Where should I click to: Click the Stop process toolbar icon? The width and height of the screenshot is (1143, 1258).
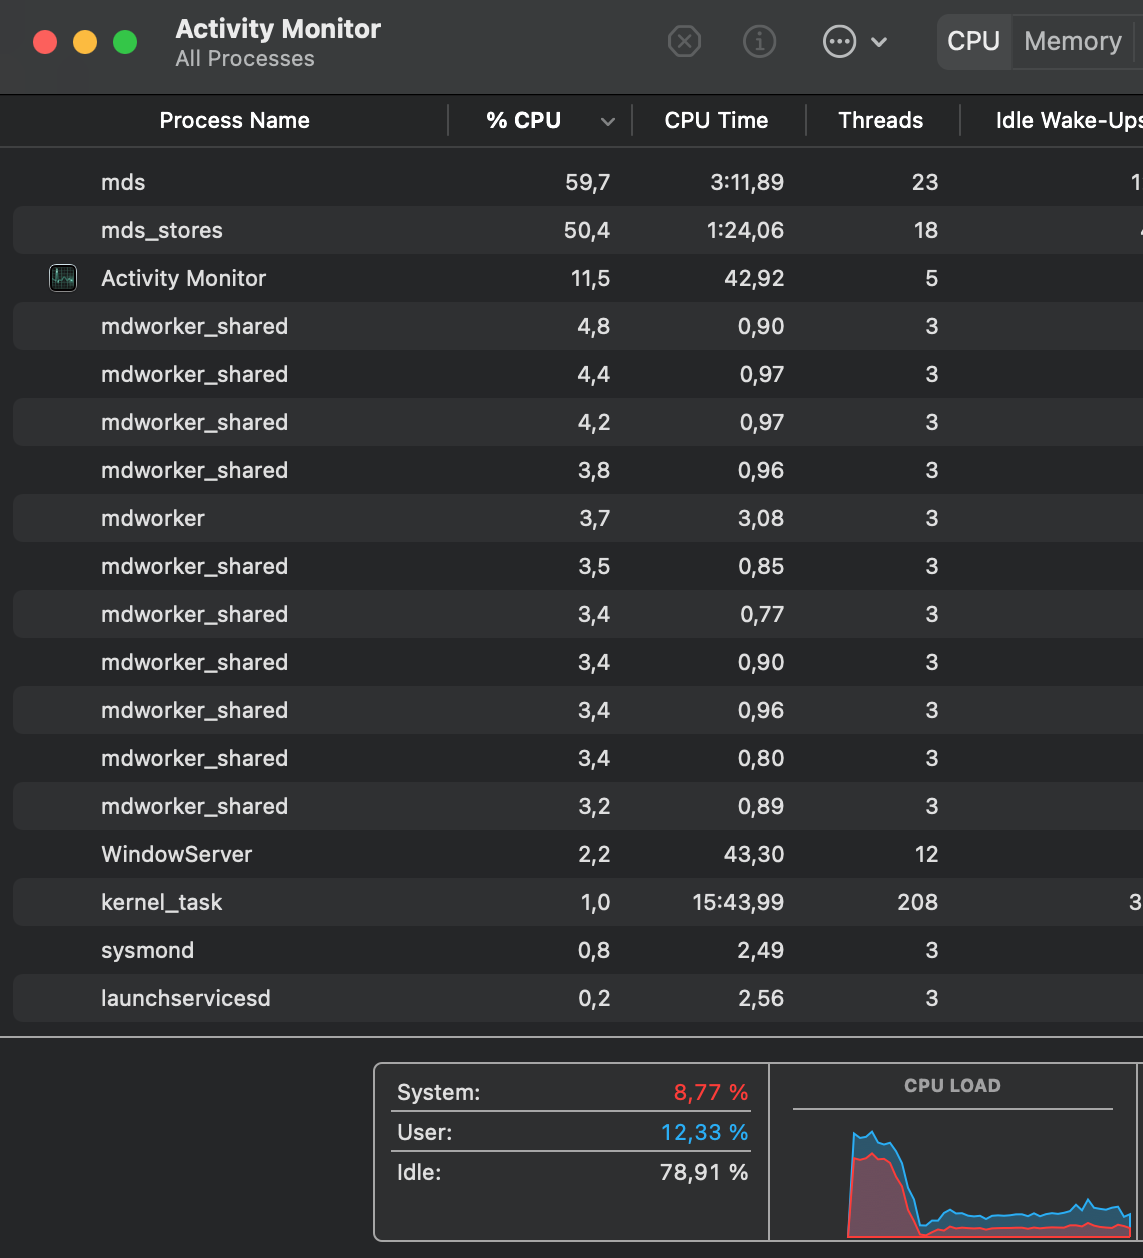(684, 42)
